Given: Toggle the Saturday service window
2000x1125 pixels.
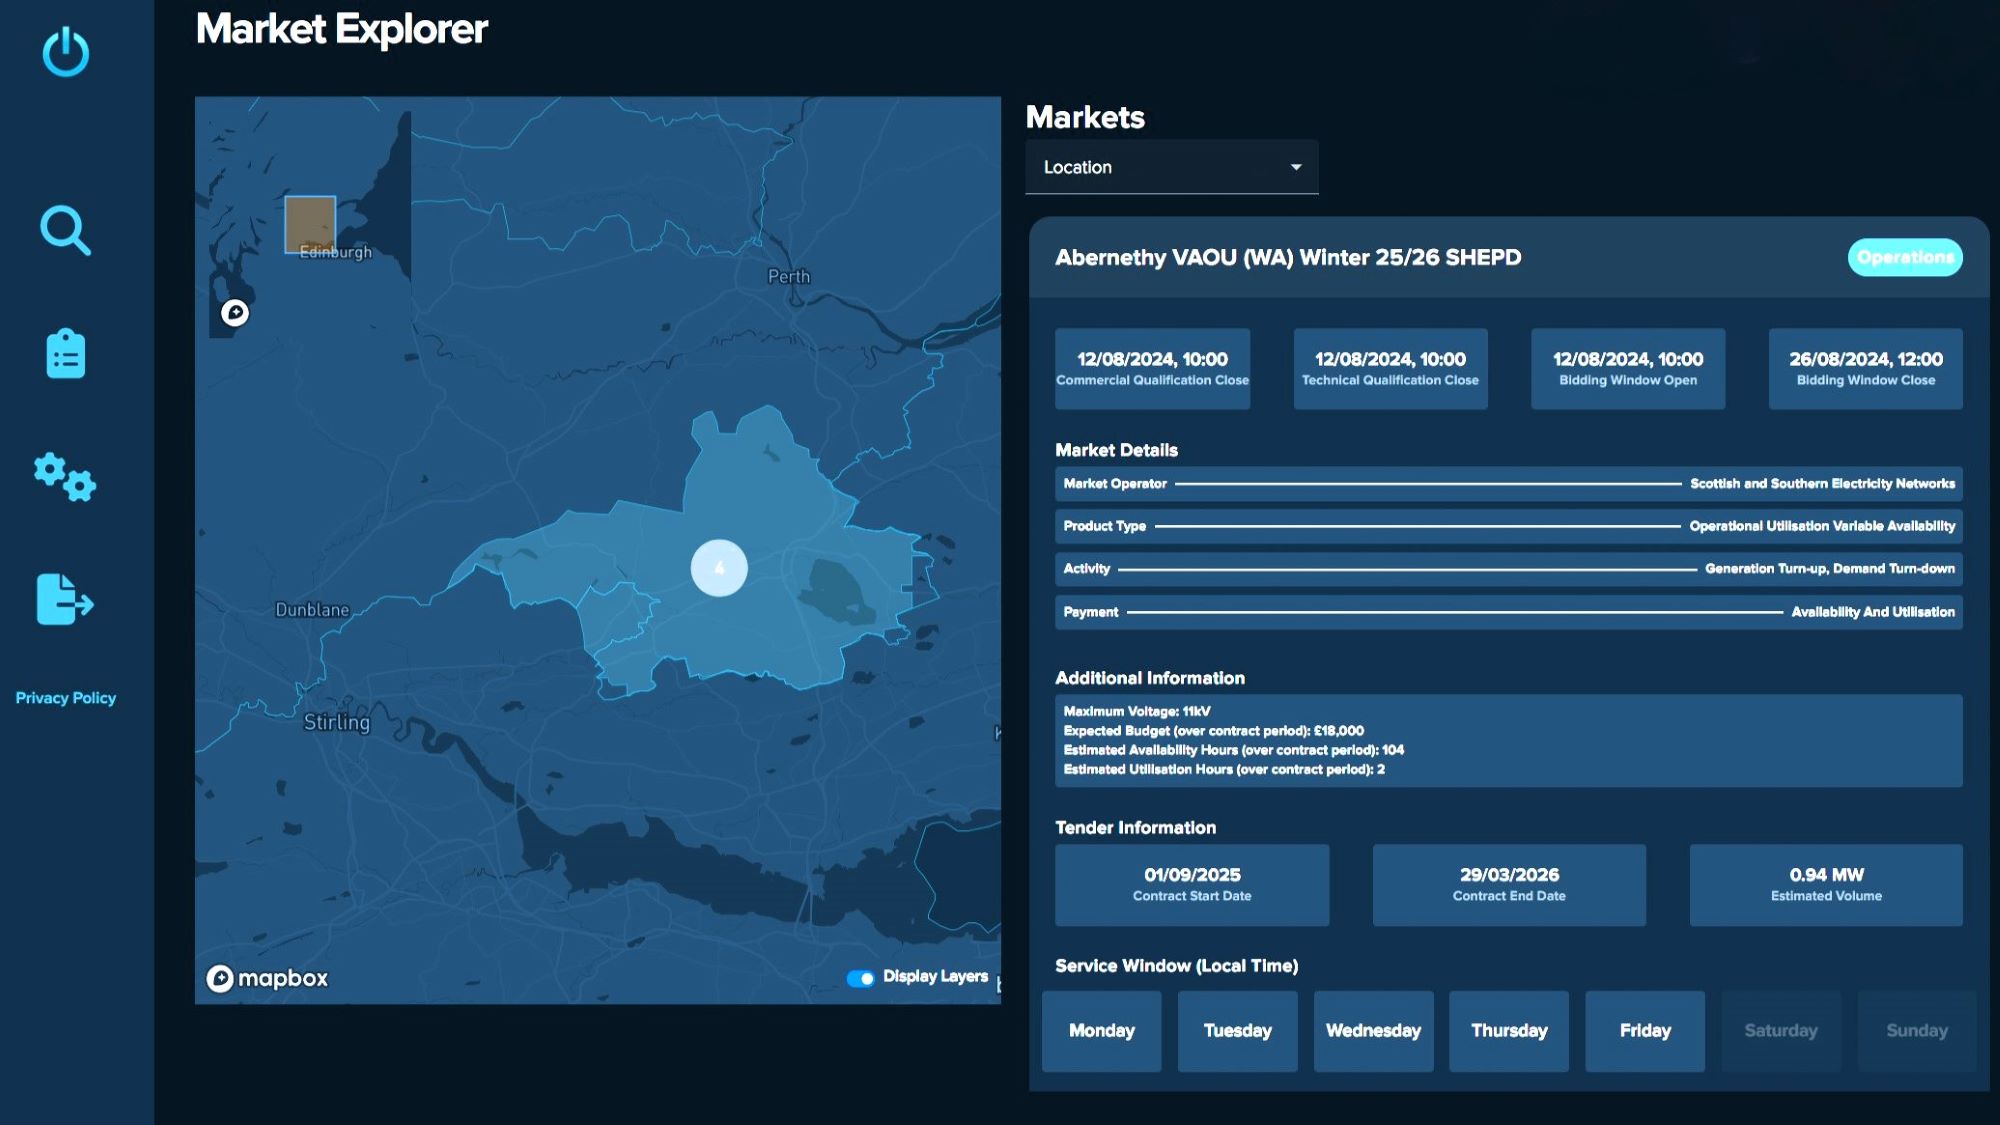Looking at the screenshot, I should [x=1780, y=1031].
